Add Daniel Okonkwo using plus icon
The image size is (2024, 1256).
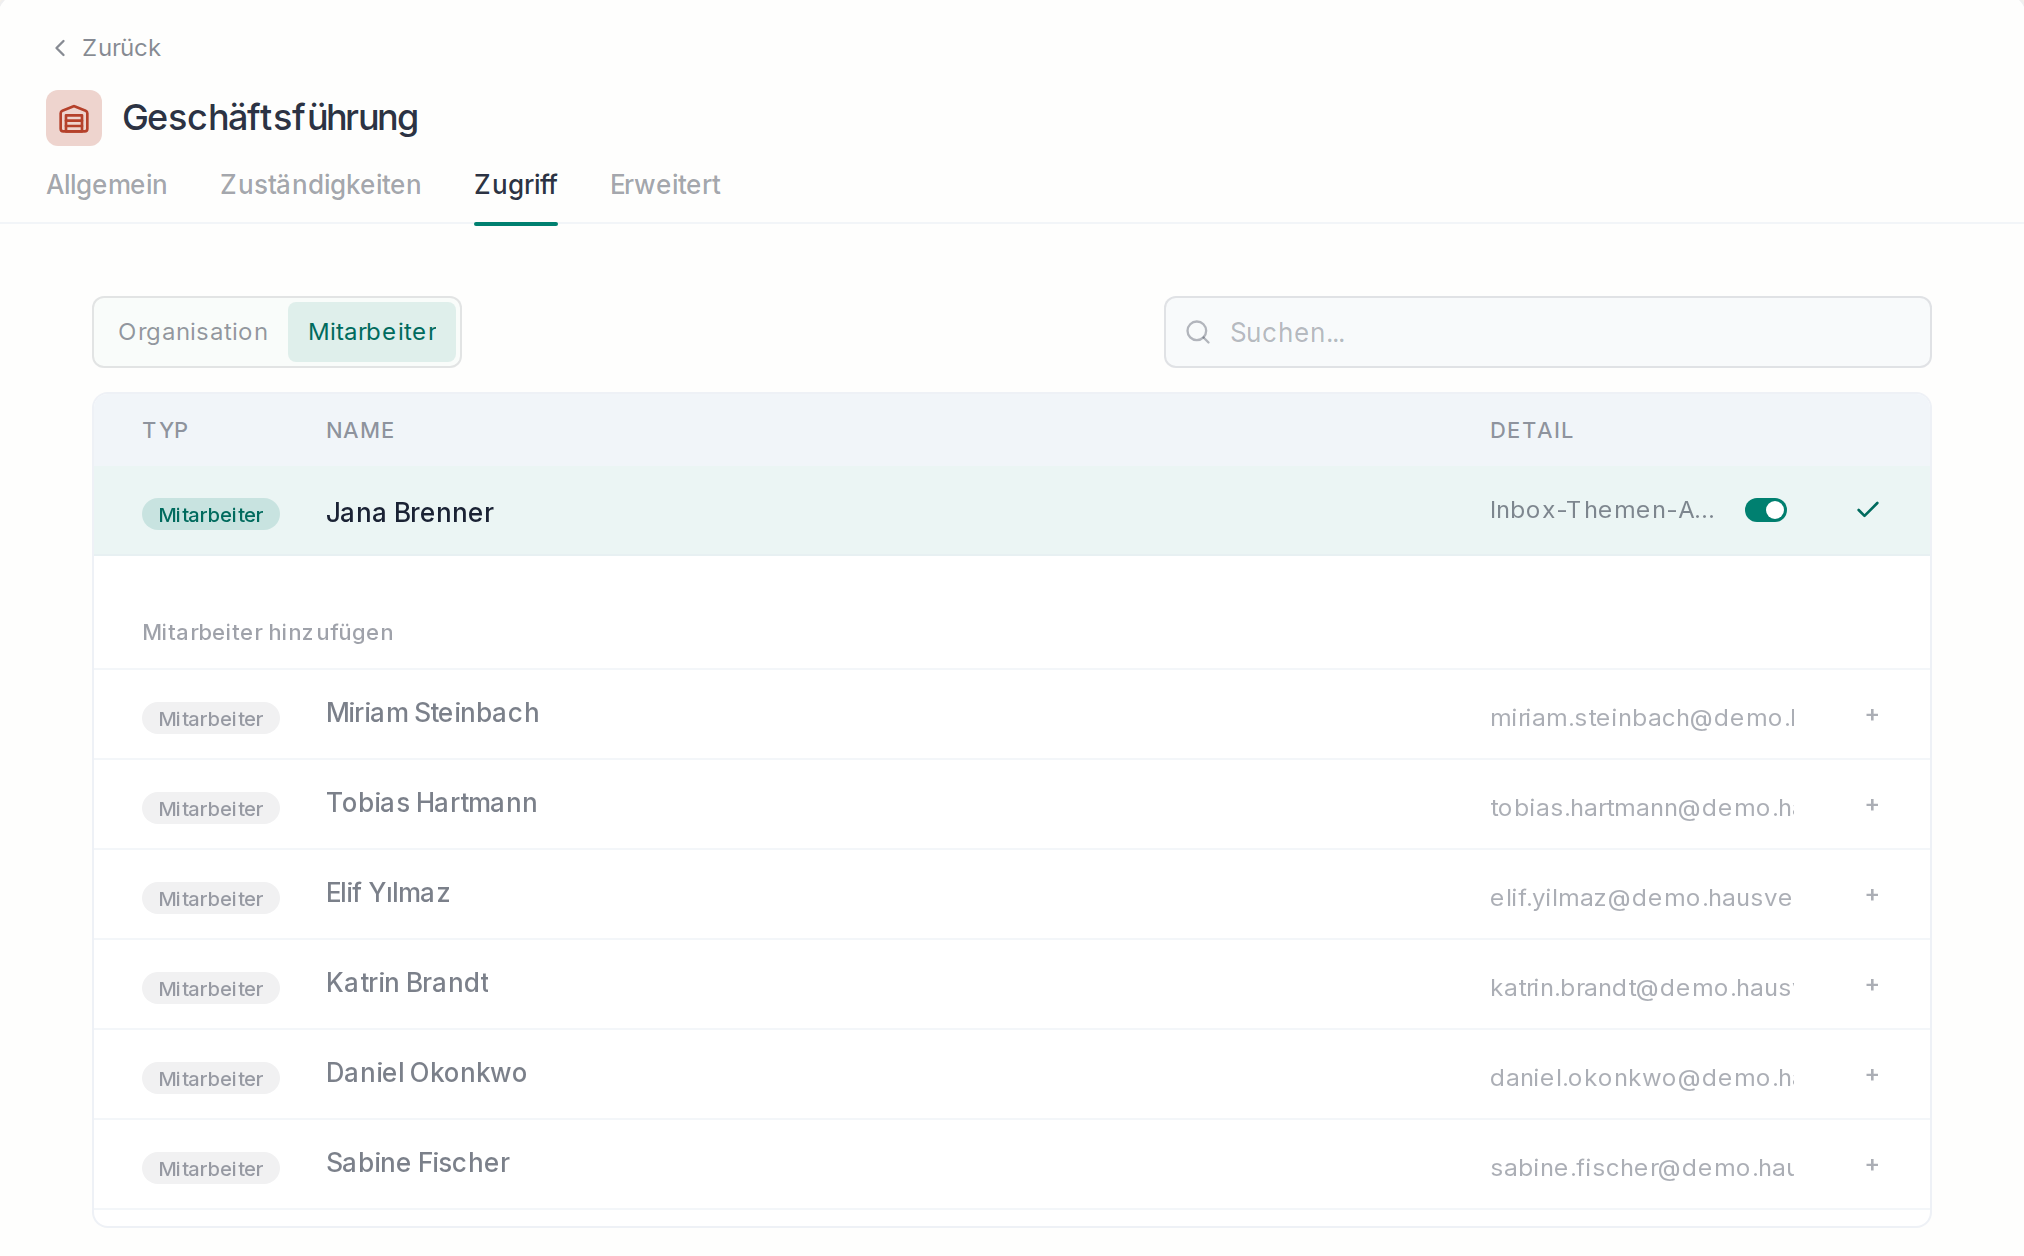[x=1872, y=1075]
